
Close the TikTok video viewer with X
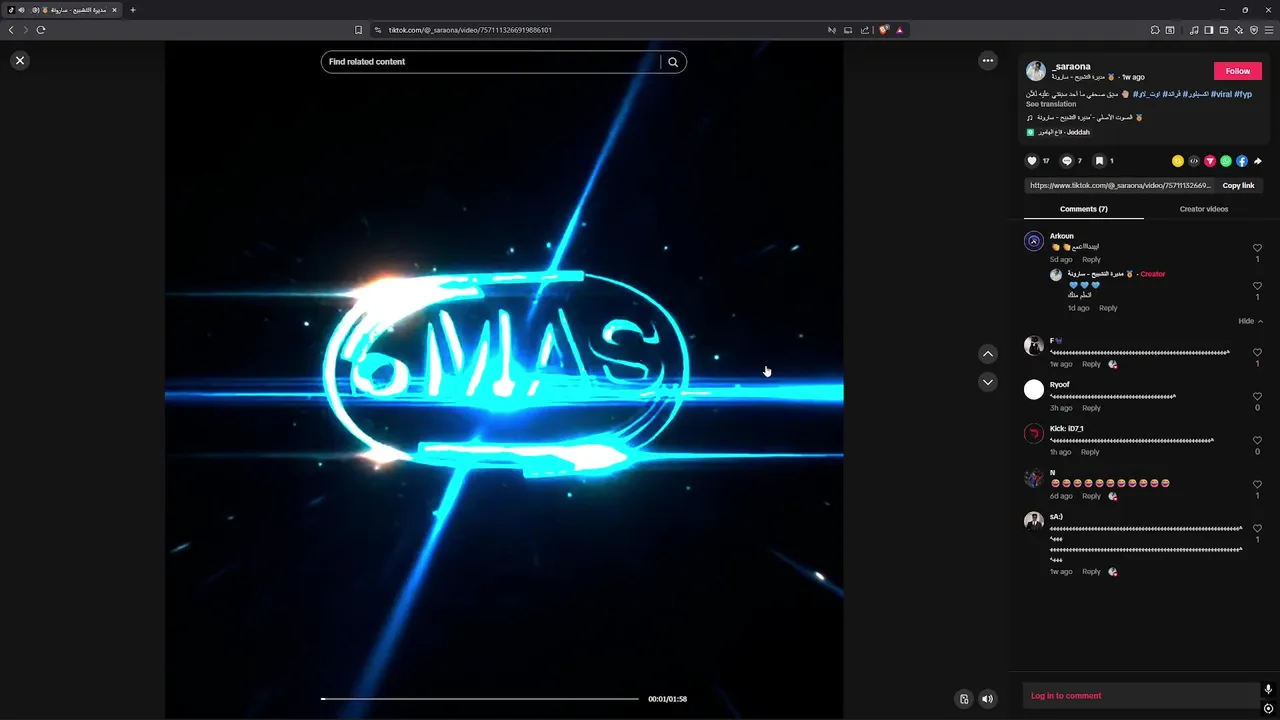point(20,60)
